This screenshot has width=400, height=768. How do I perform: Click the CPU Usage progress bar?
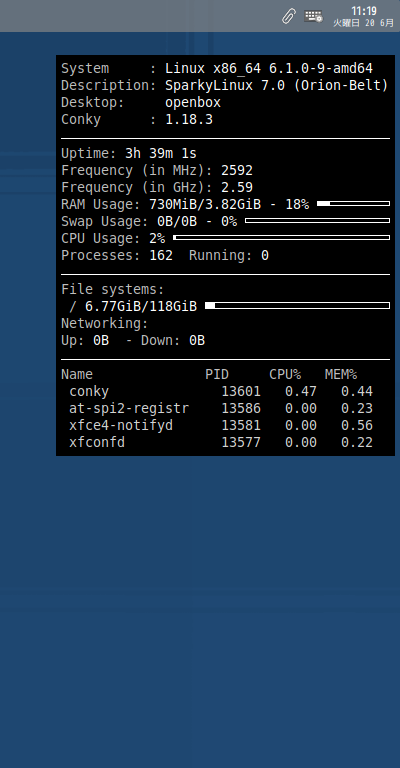(x=282, y=238)
